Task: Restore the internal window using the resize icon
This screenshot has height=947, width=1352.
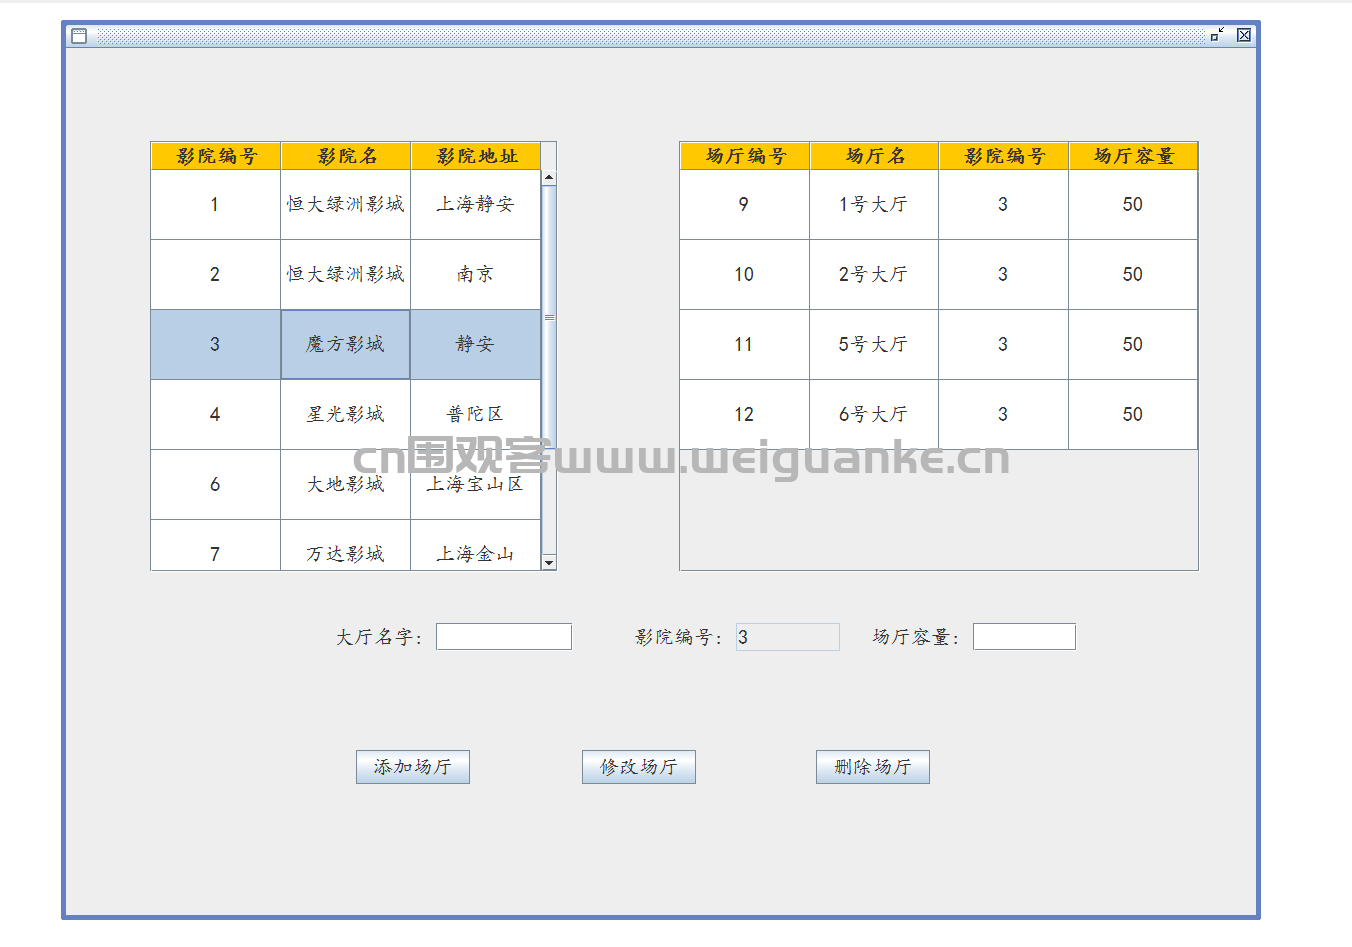Action: [x=1217, y=35]
